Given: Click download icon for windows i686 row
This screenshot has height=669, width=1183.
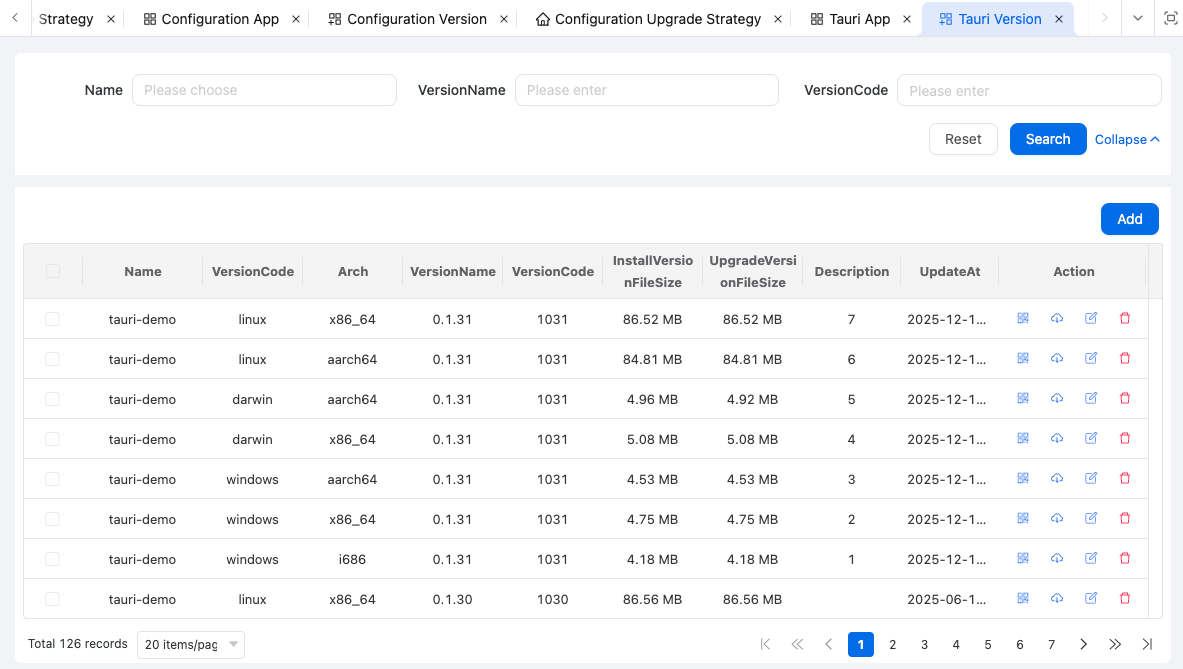Looking at the screenshot, I should (1057, 558).
